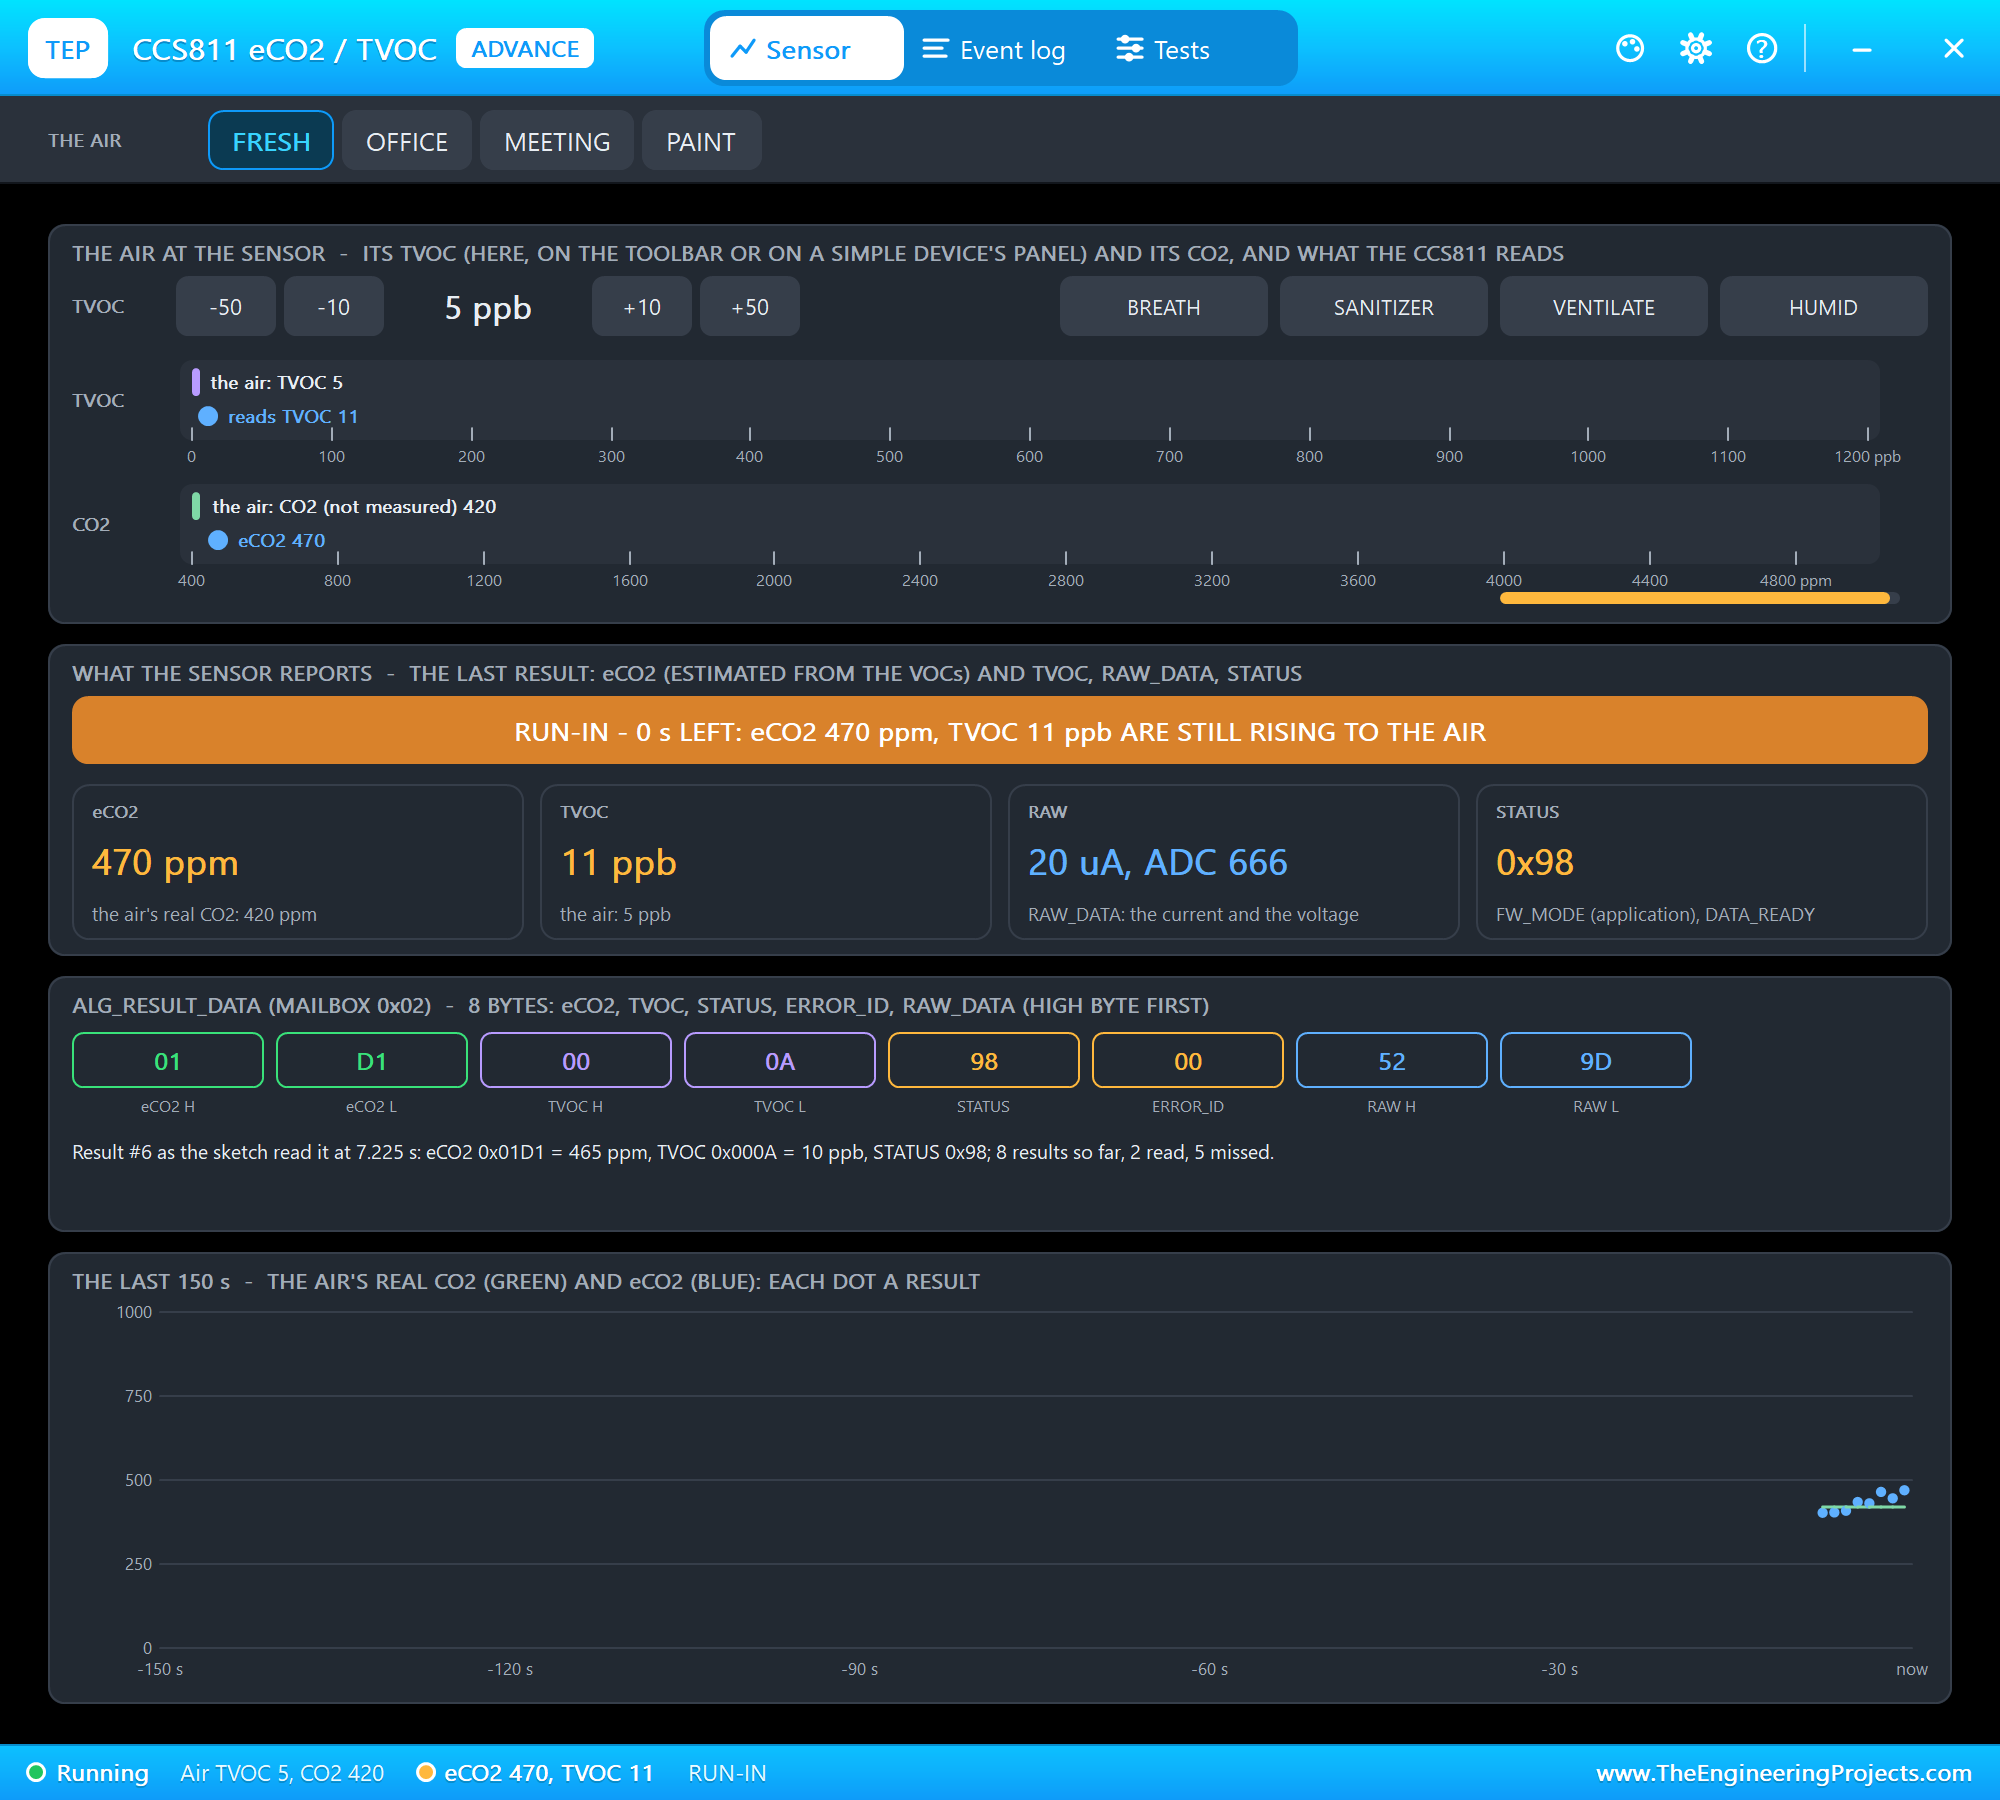
Task: Select the FRESH air preset
Action: [271, 141]
